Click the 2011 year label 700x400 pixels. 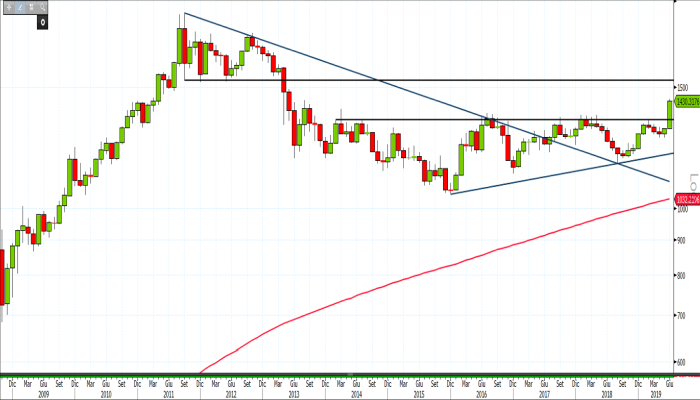point(168,395)
